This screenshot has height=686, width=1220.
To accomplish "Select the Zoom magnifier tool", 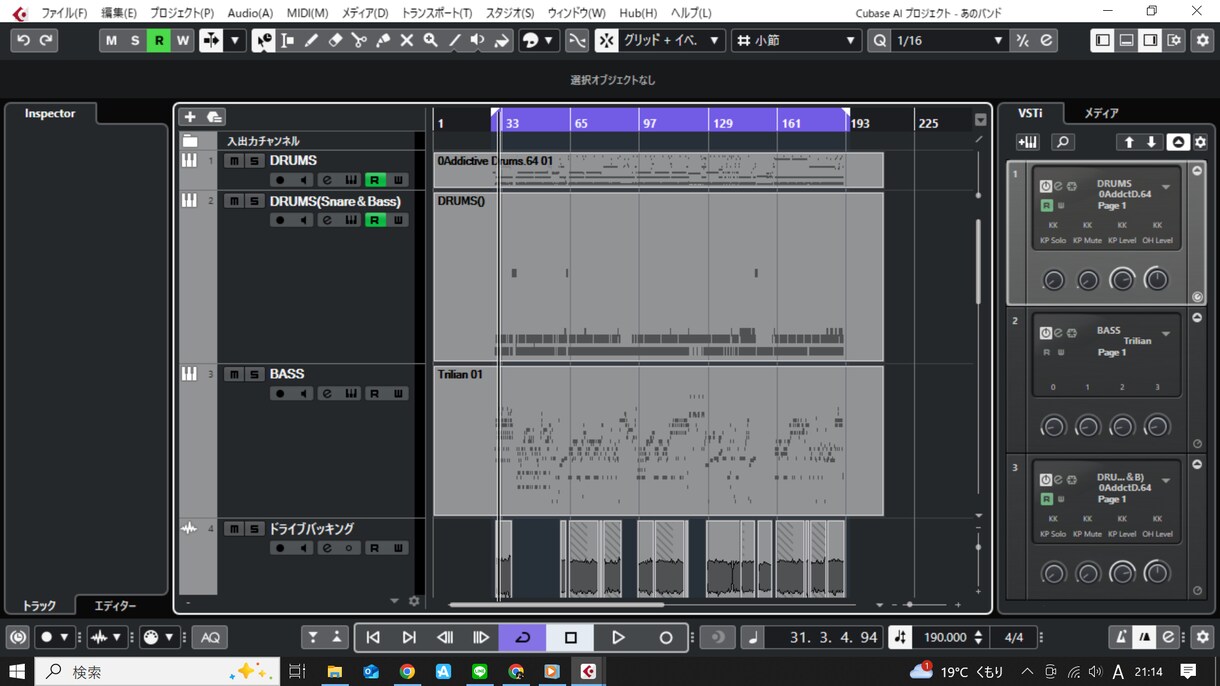I will 431,40.
